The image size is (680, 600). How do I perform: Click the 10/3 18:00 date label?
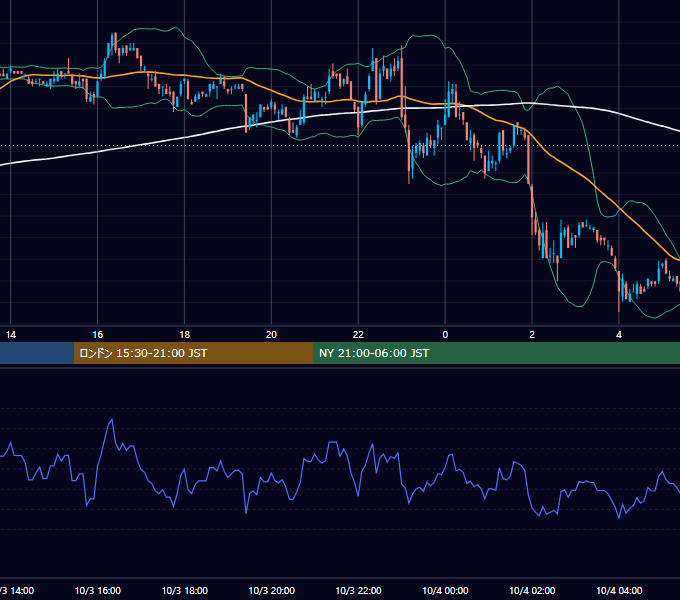click(x=185, y=590)
